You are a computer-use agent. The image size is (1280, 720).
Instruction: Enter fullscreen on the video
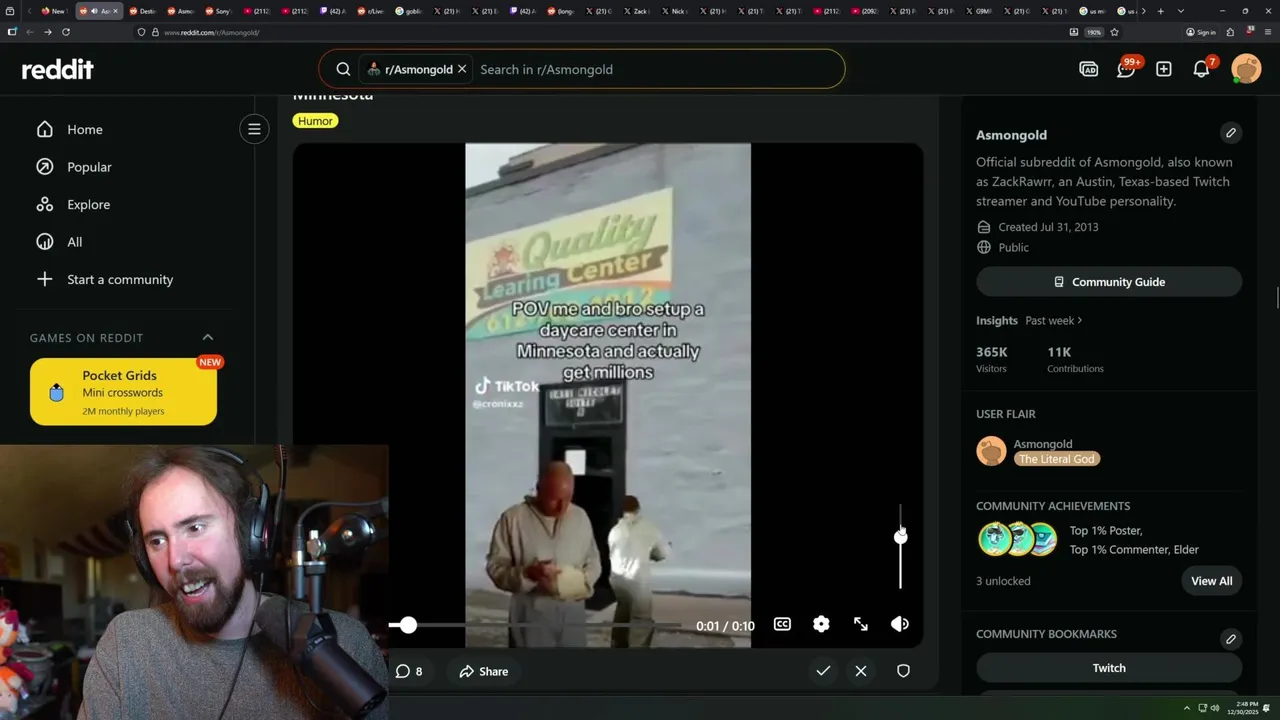tap(861, 624)
